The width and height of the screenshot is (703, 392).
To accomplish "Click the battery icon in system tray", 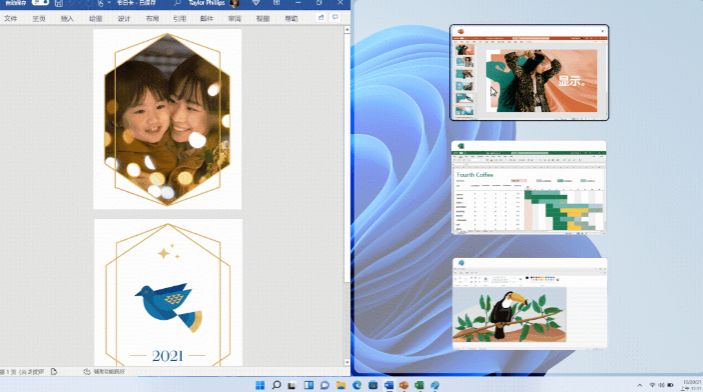I will tap(671, 385).
